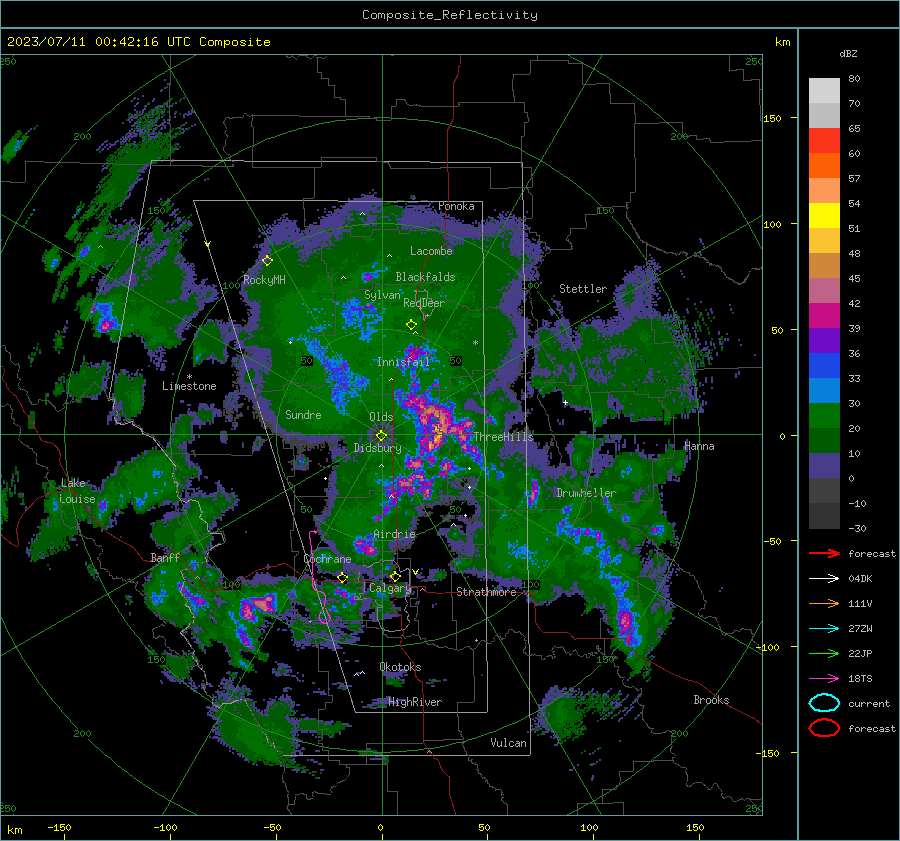Viewport: 900px width, 841px height.
Task: Click the magenta 18TS arrow in legend
Action: 824,679
